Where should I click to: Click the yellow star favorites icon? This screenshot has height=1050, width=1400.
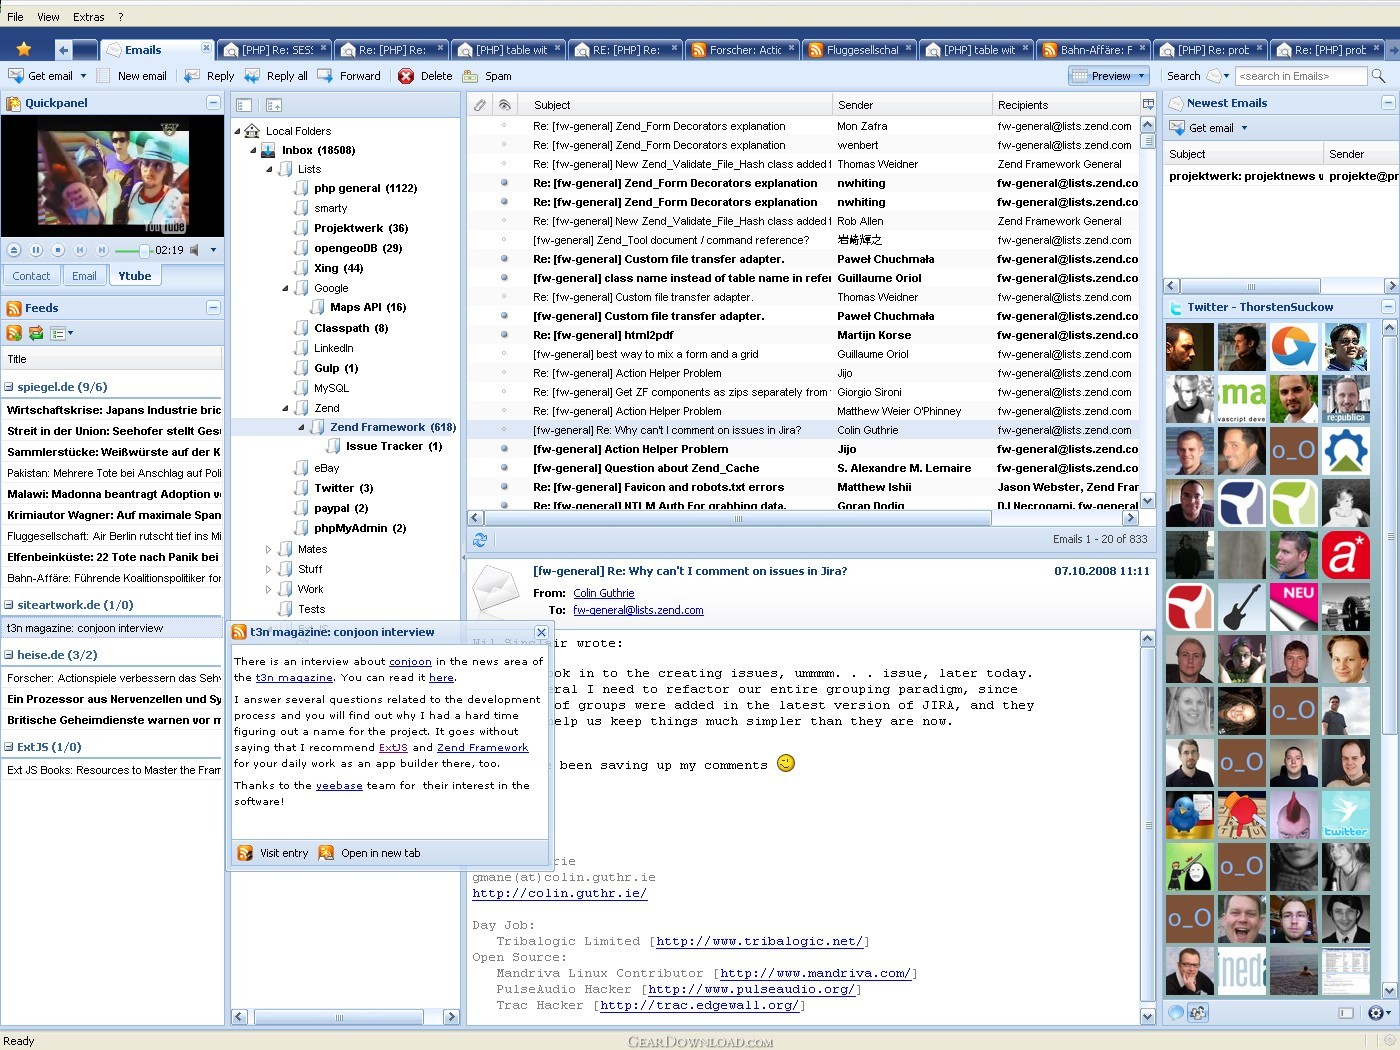pyautogui.click(x=24, y=49)
